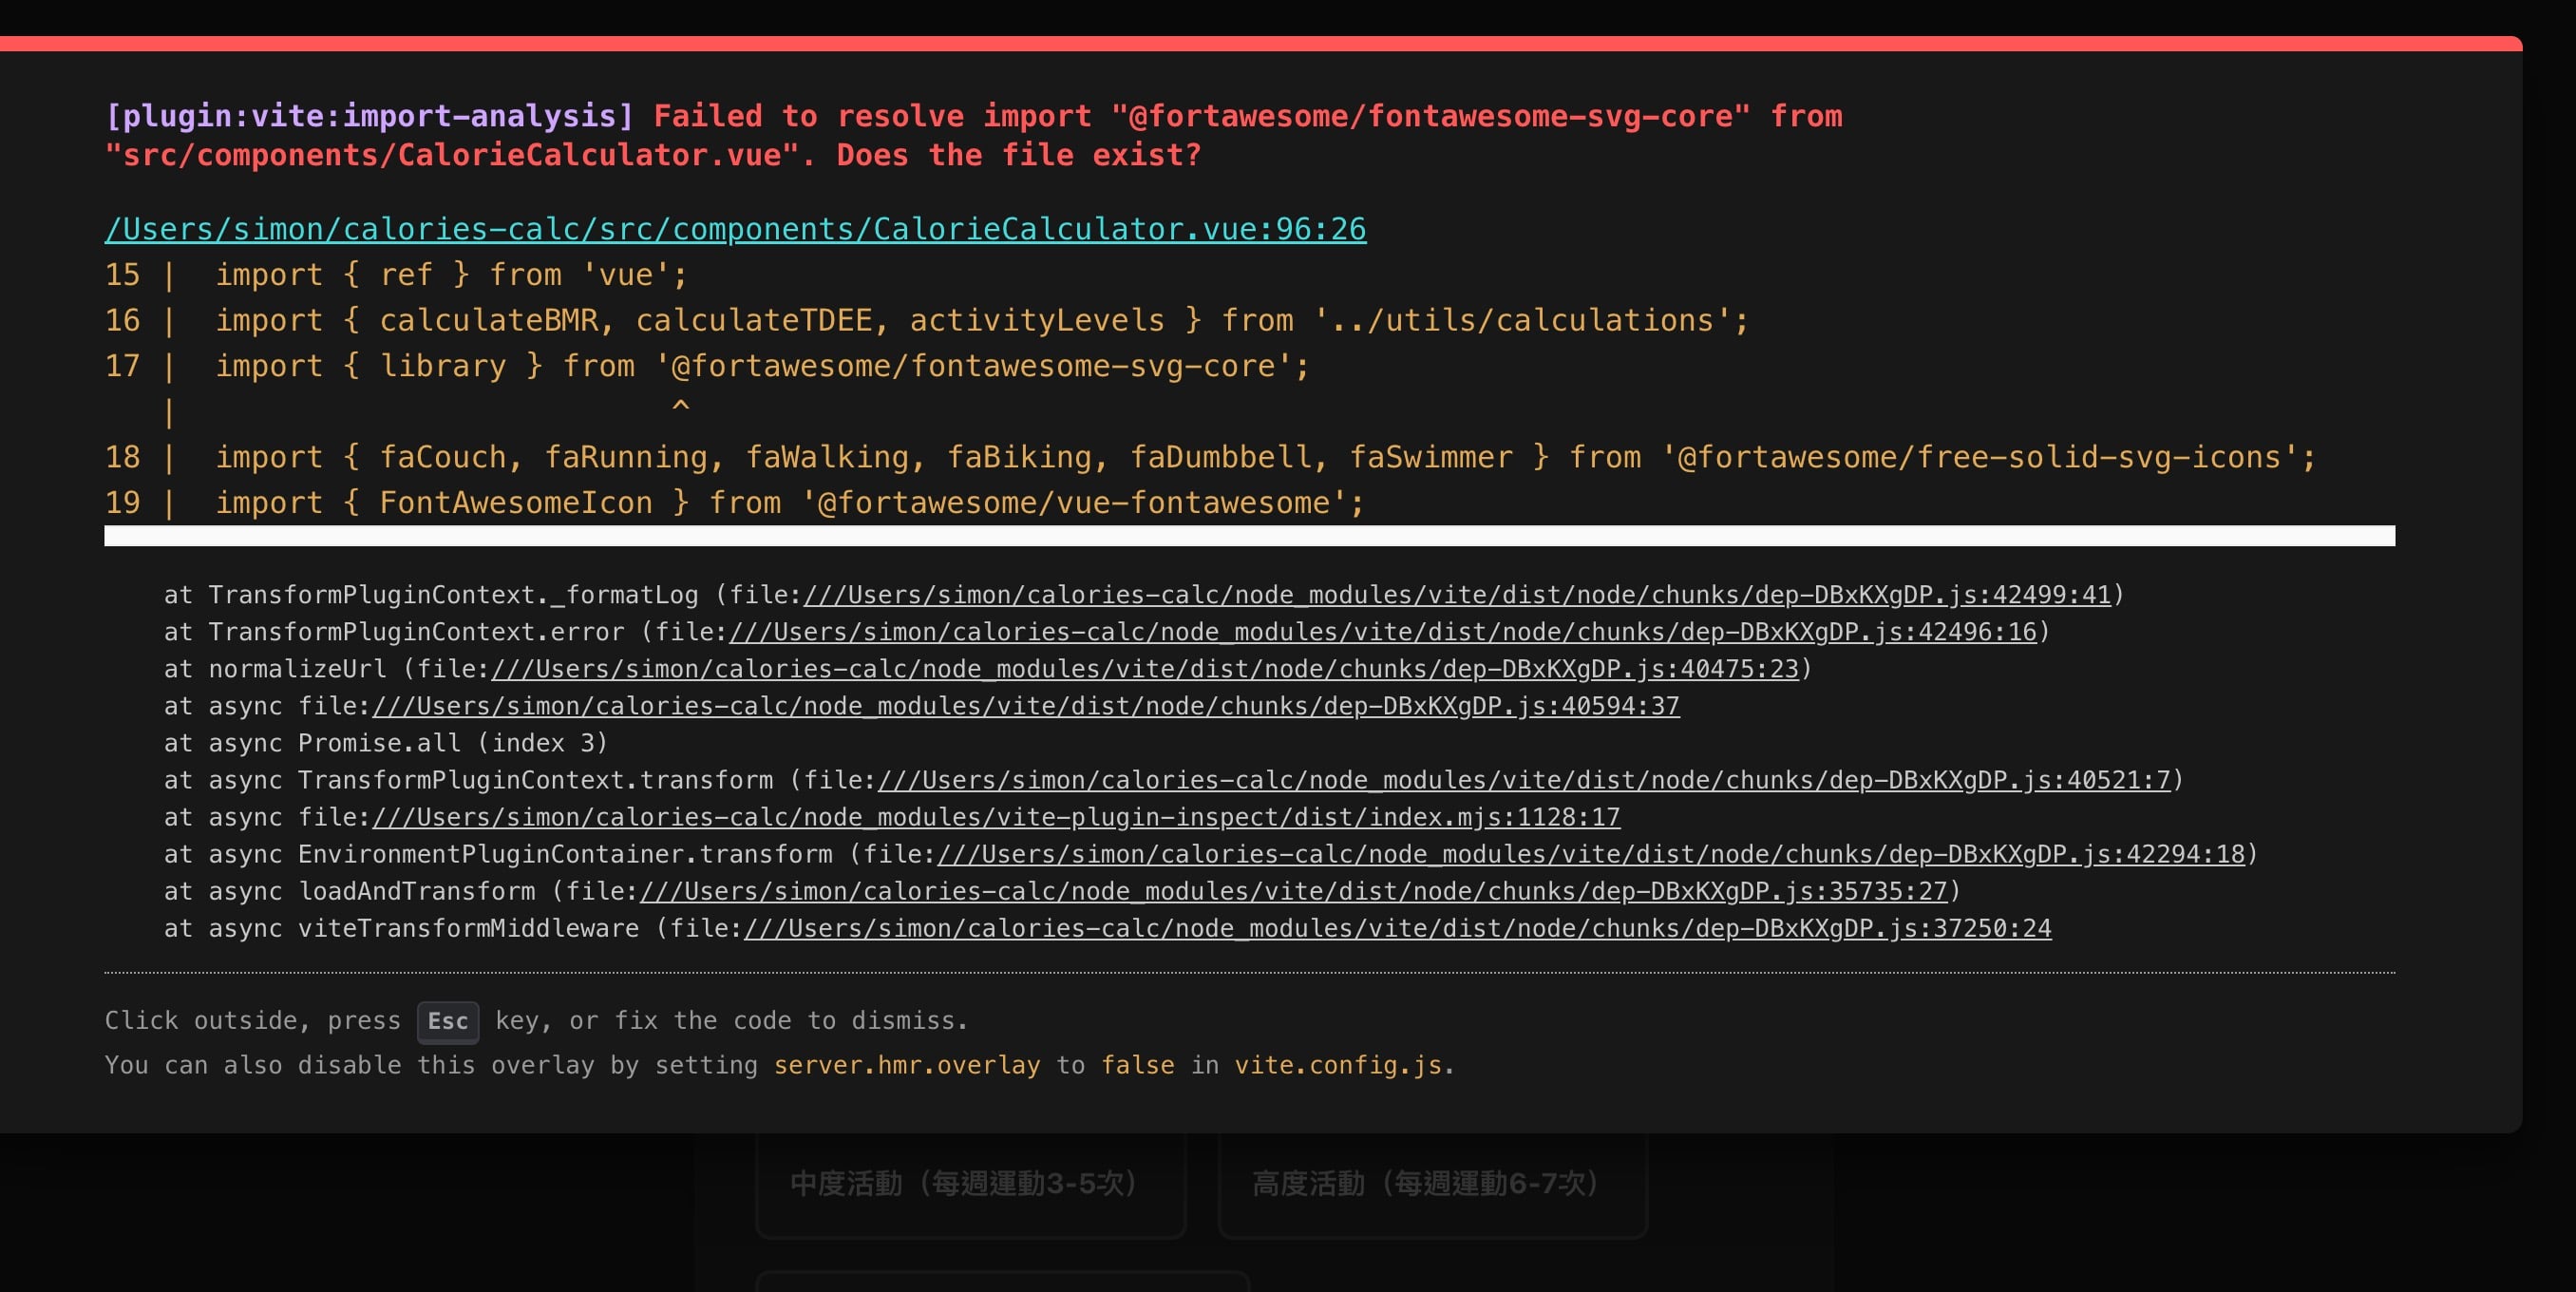Open EnvironmentPluginContainer.transform link at 42294:18
Screen dimensions: 2576x1292
click(1590, 854)
